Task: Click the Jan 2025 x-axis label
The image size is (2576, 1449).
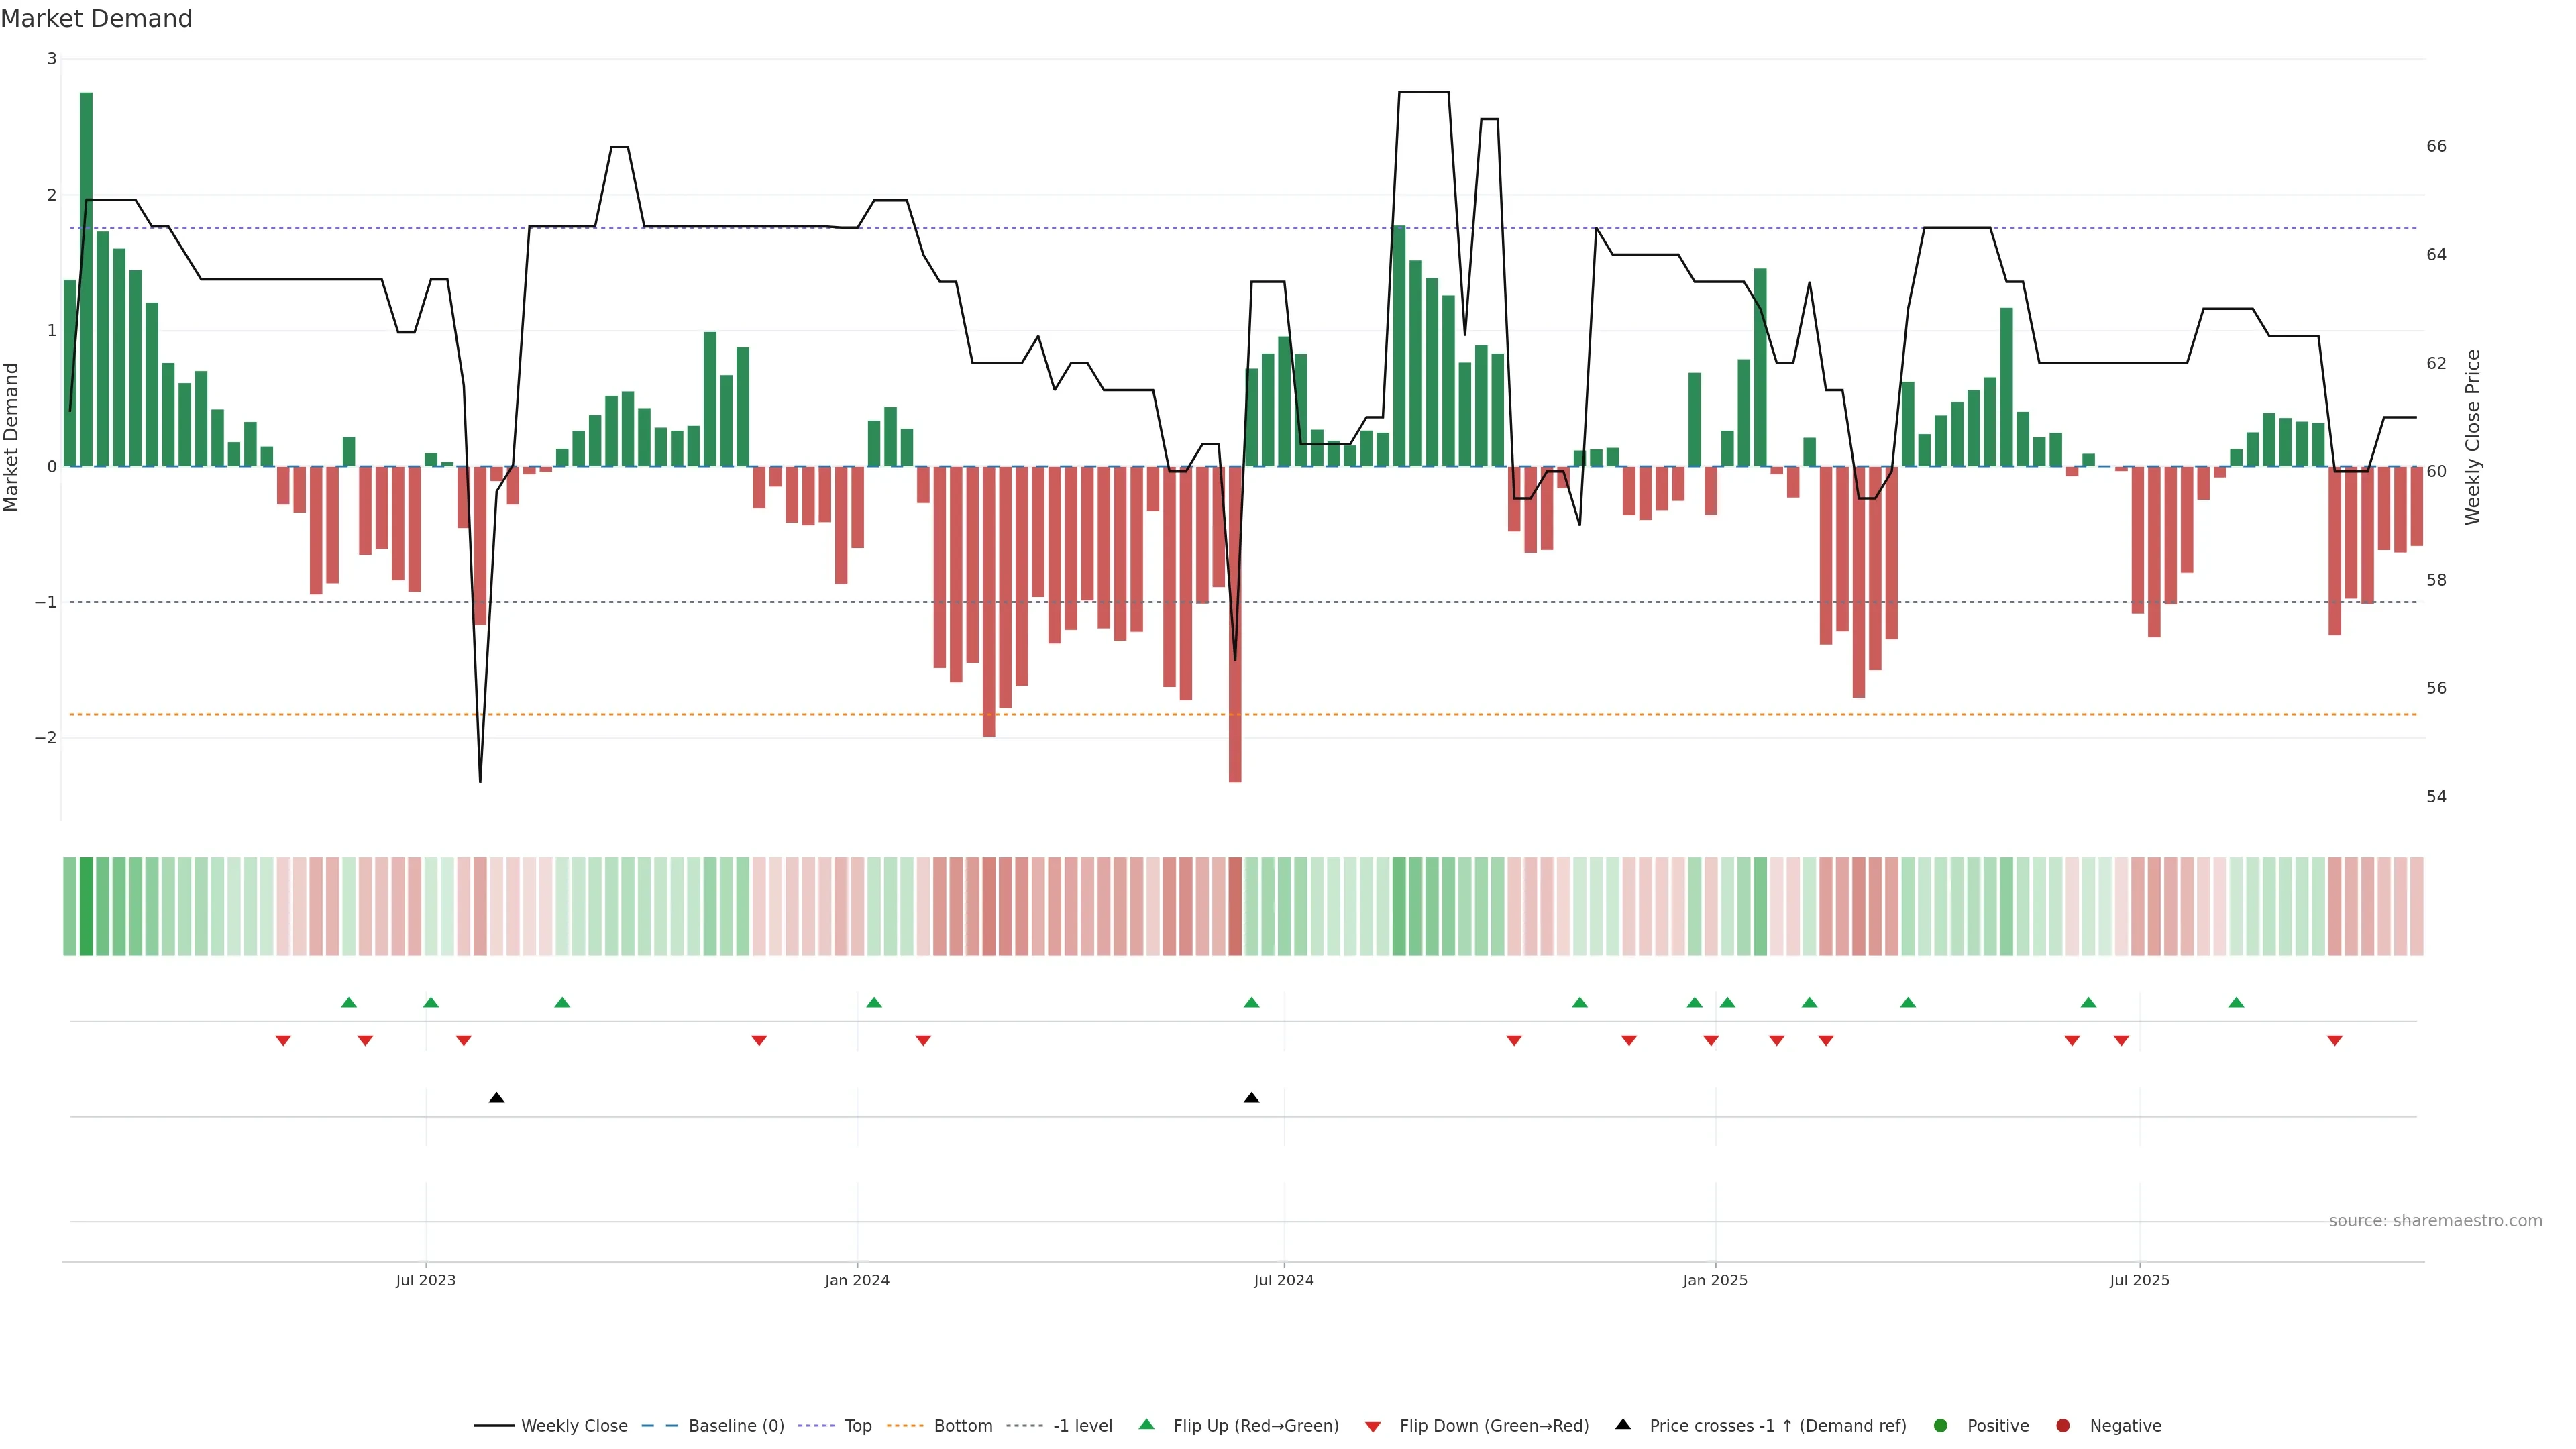Action: [x=1715, y=1281]
